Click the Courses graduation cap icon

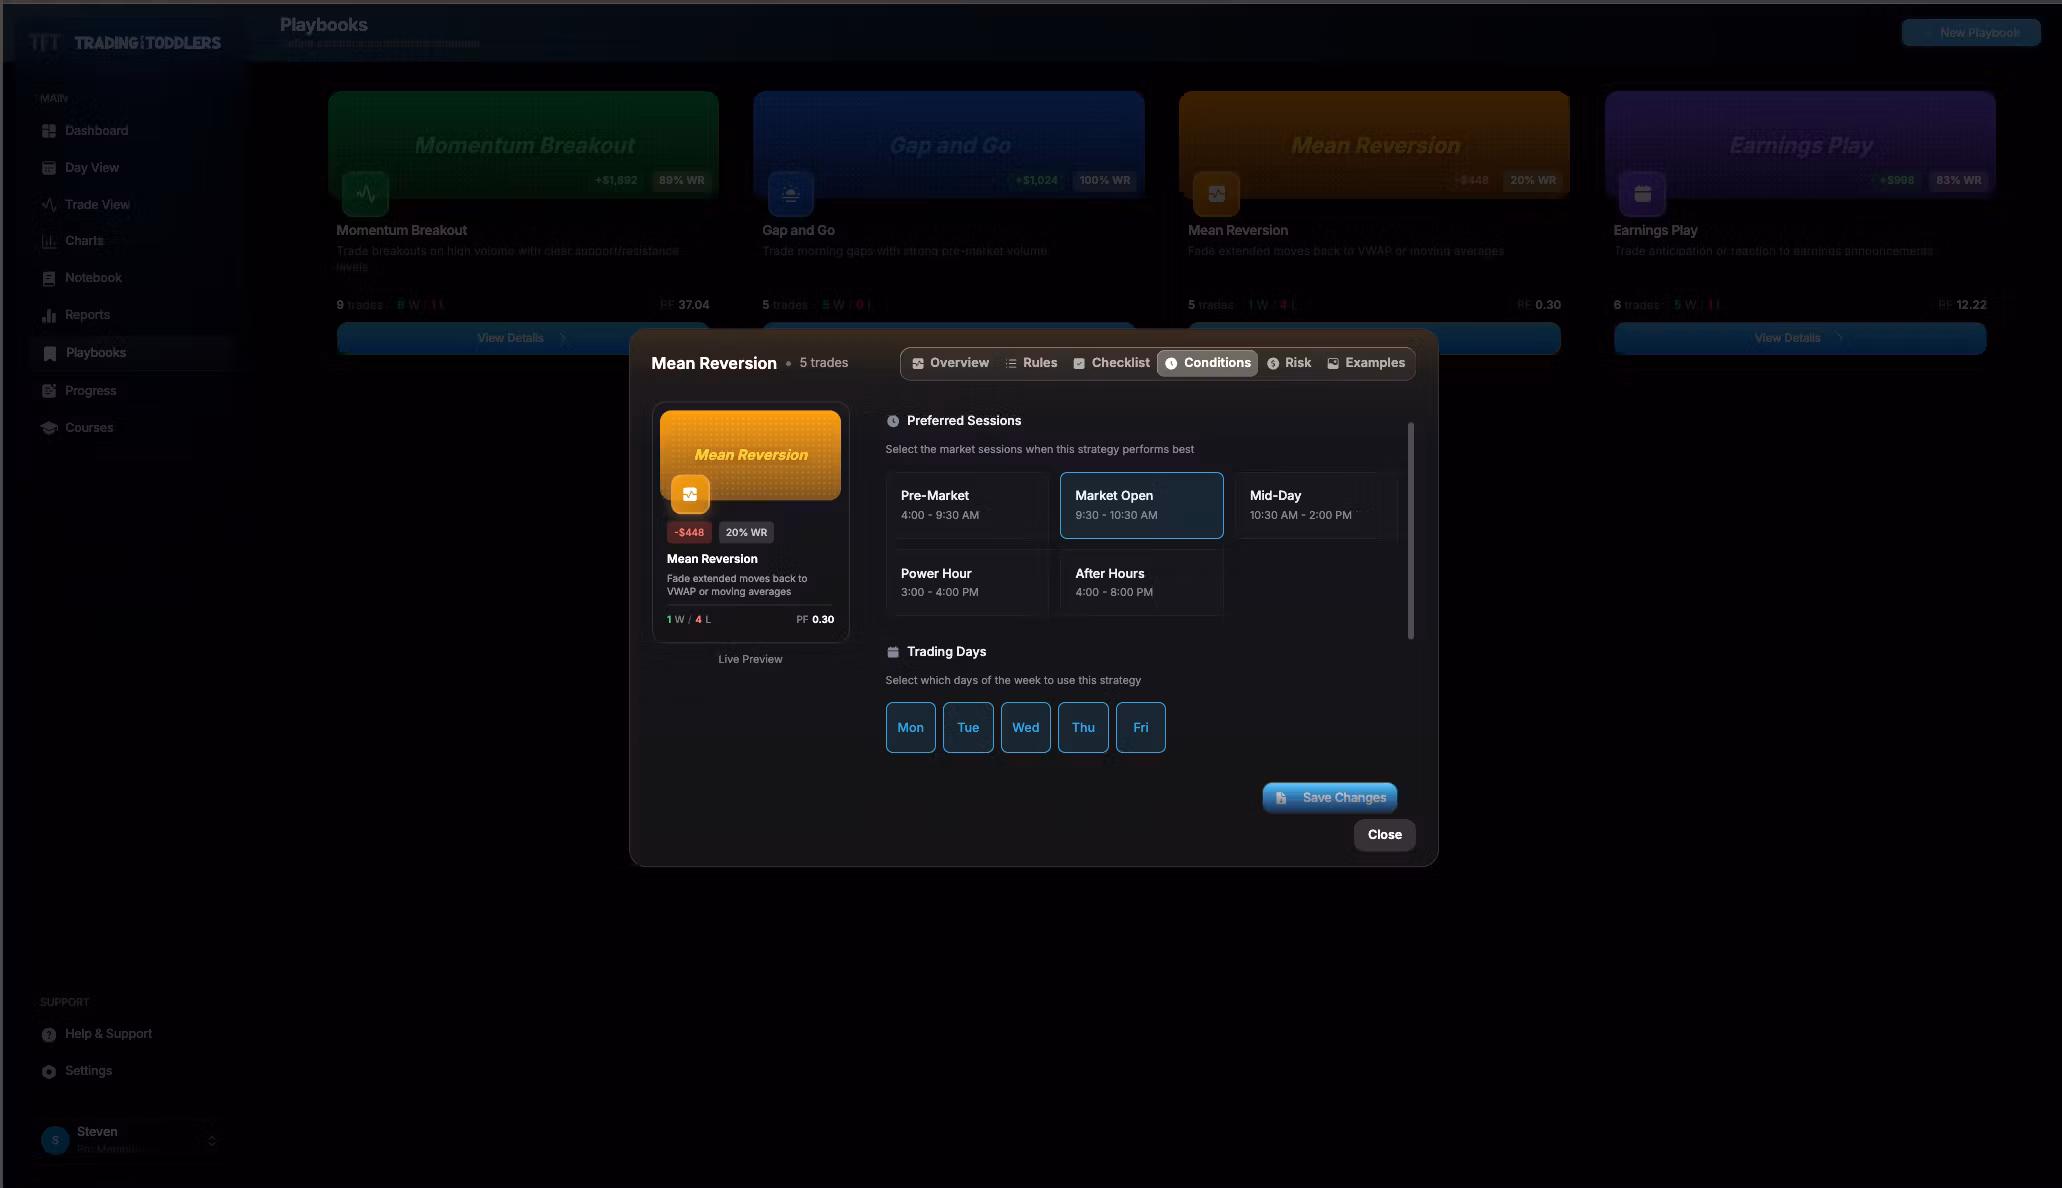tap(49, 428)
